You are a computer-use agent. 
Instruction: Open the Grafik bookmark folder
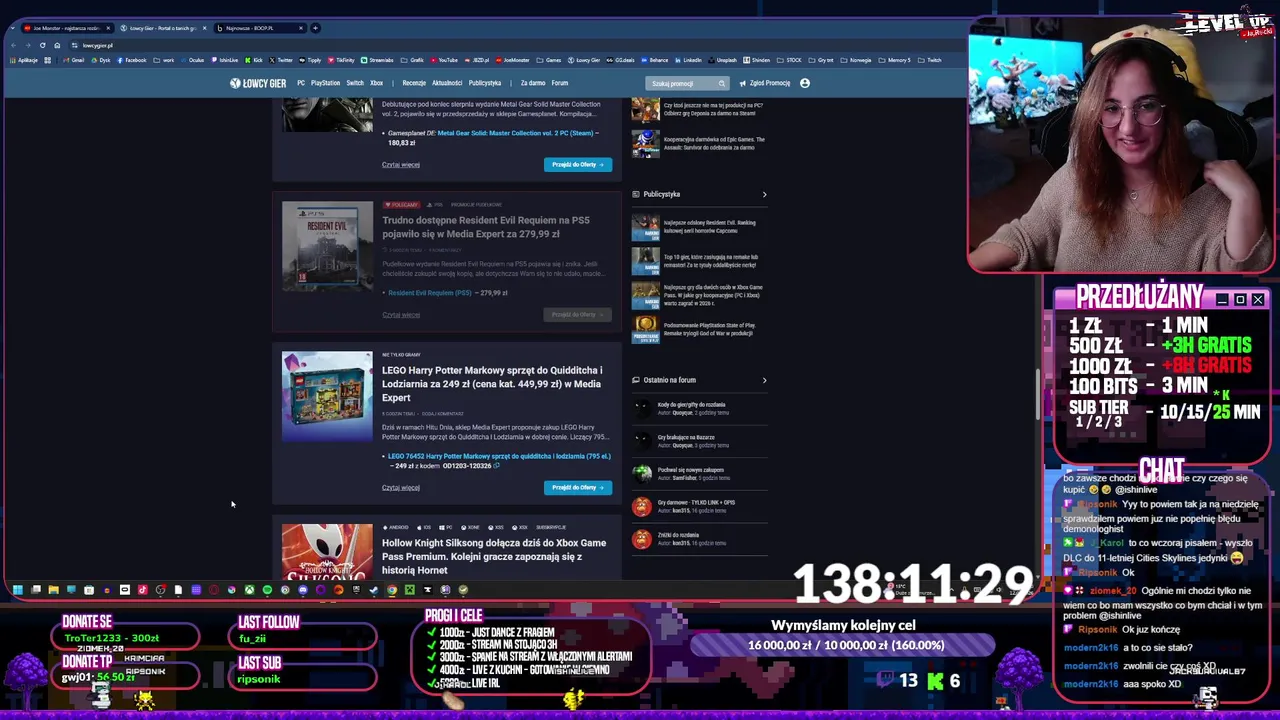point(412,60)
